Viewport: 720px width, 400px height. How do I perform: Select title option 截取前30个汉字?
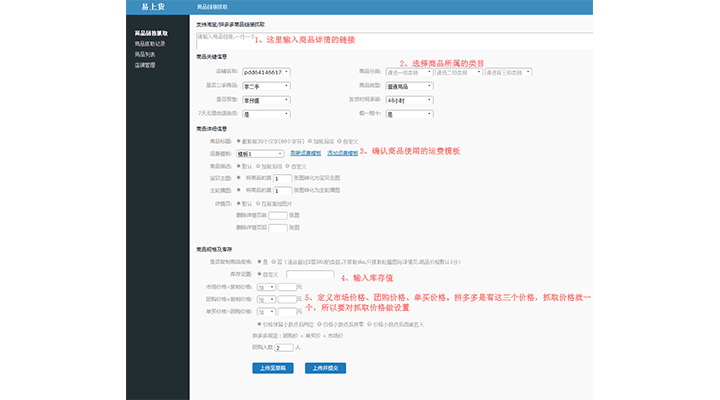pos(238,141)
